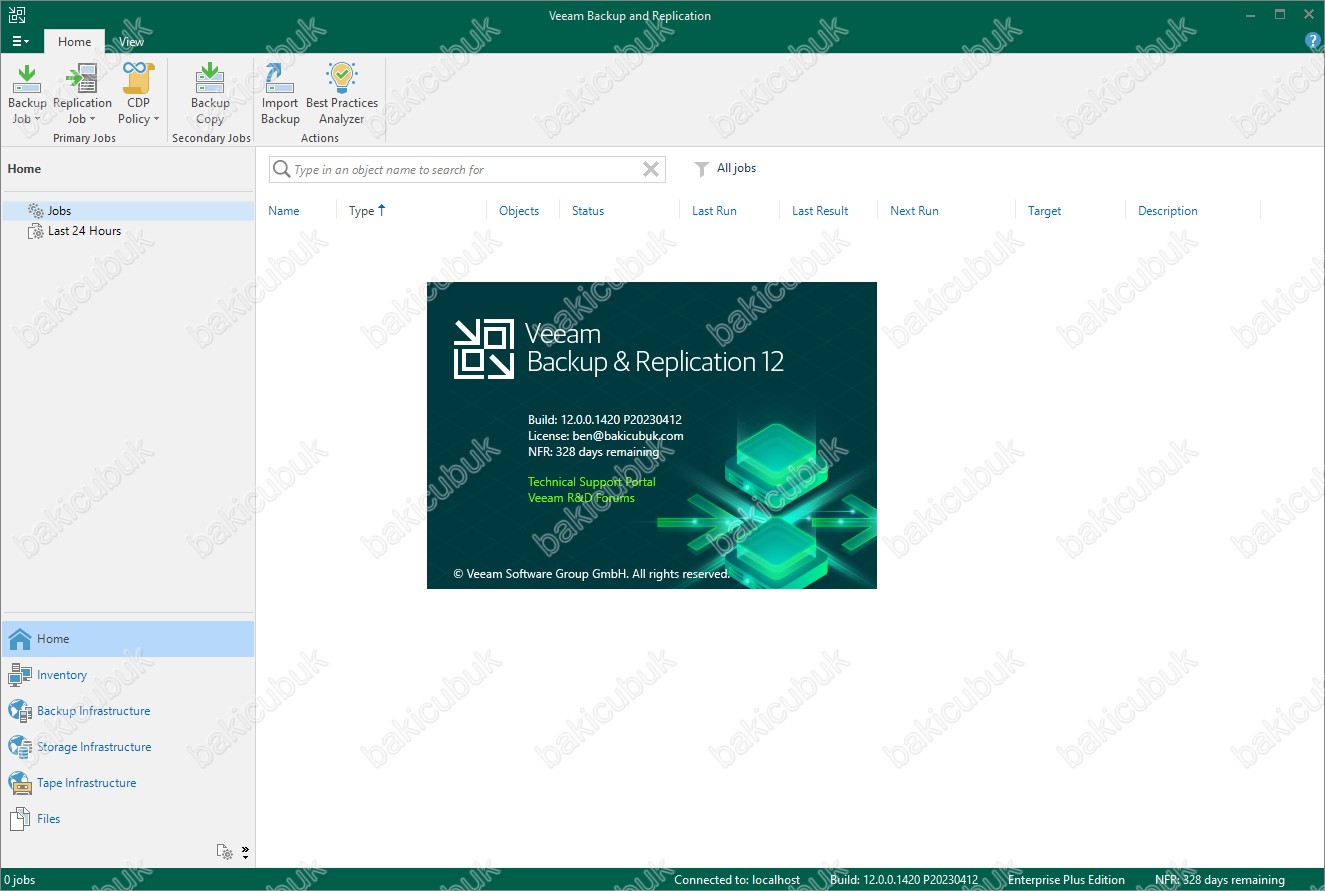Click the Last 24 Hours node icon
Image resolution: width=1325 pixels, height=891 pixels.
click(x=36, y=231)
